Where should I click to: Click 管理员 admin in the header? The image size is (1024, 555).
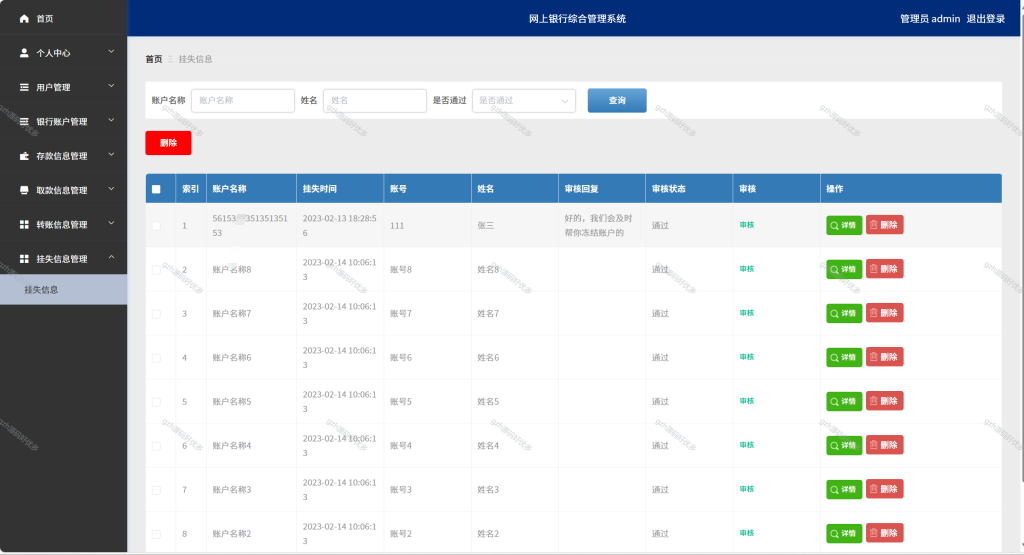tap(930, 19)
